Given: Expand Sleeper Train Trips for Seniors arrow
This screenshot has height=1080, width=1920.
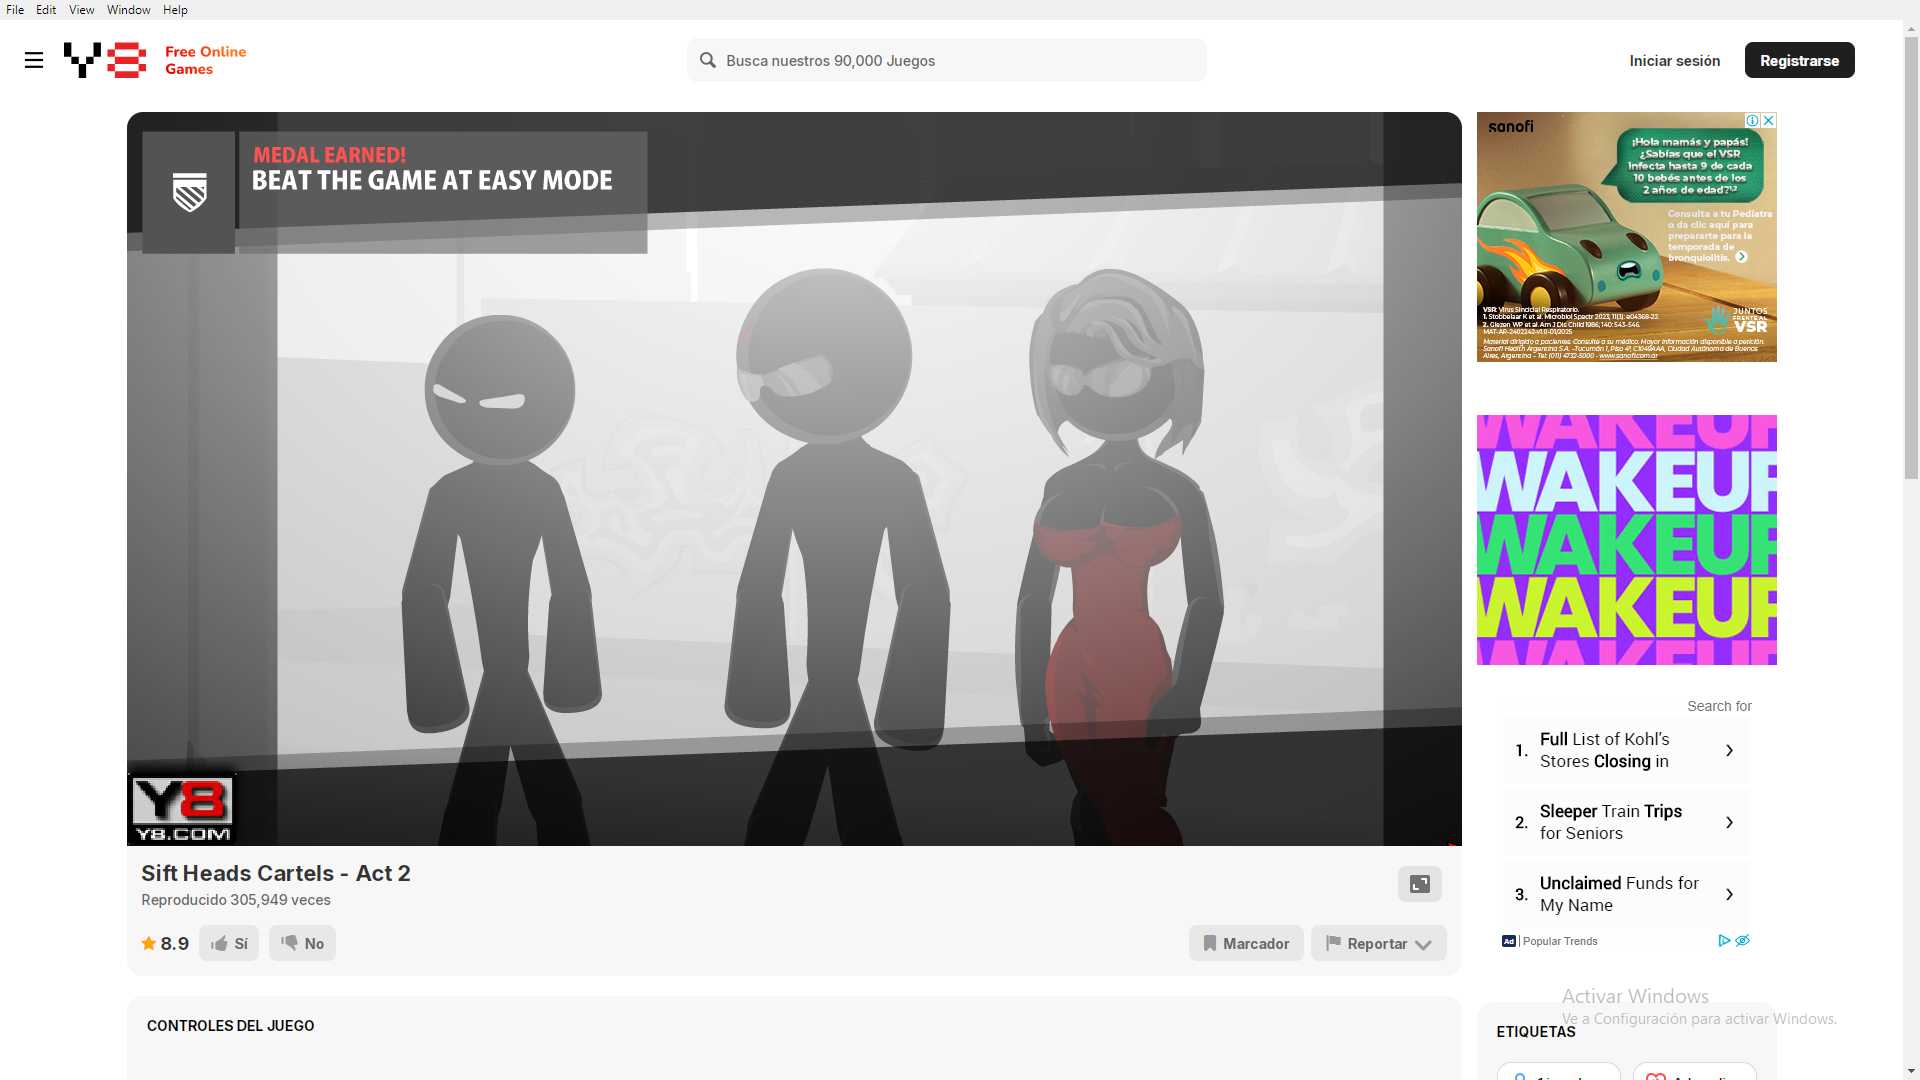Looking at the screenshot, I should pyautogui.click(x=1729, y=822).
